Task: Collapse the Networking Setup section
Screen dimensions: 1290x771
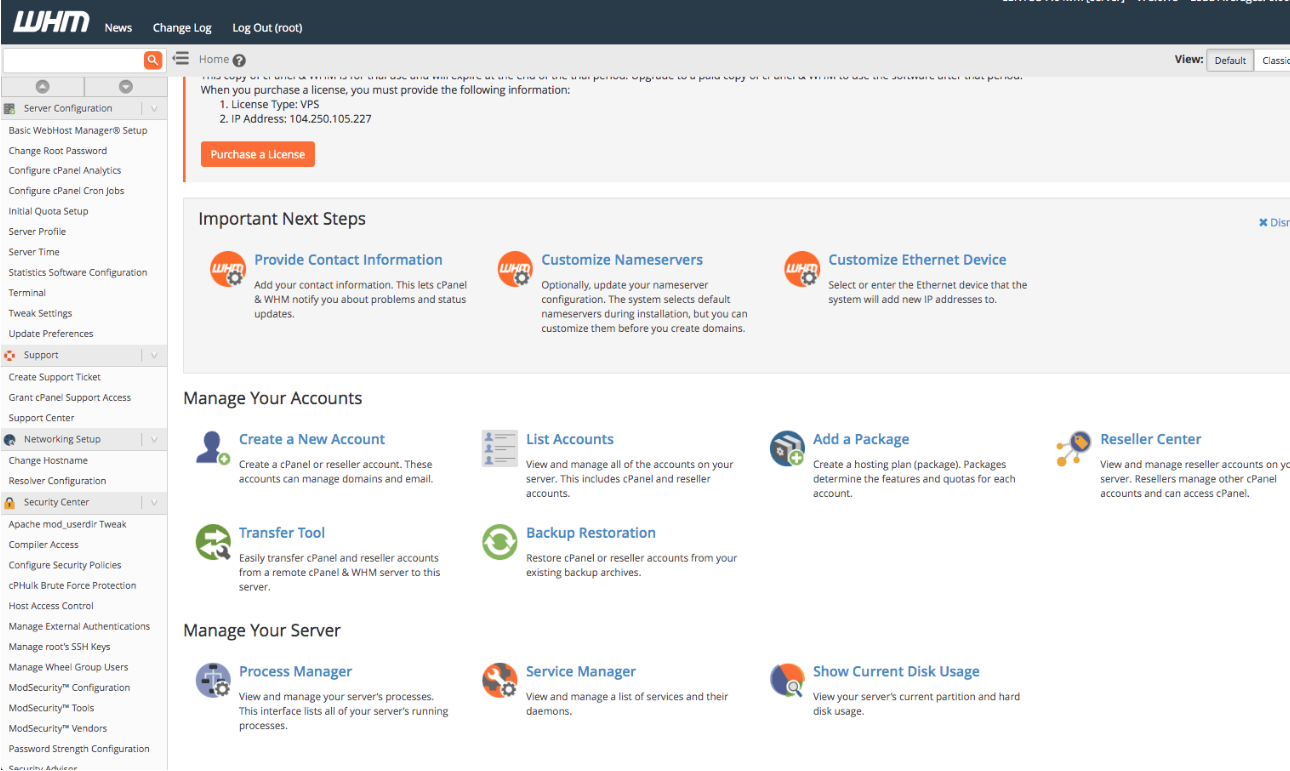Action: click(x=154, y=439)
